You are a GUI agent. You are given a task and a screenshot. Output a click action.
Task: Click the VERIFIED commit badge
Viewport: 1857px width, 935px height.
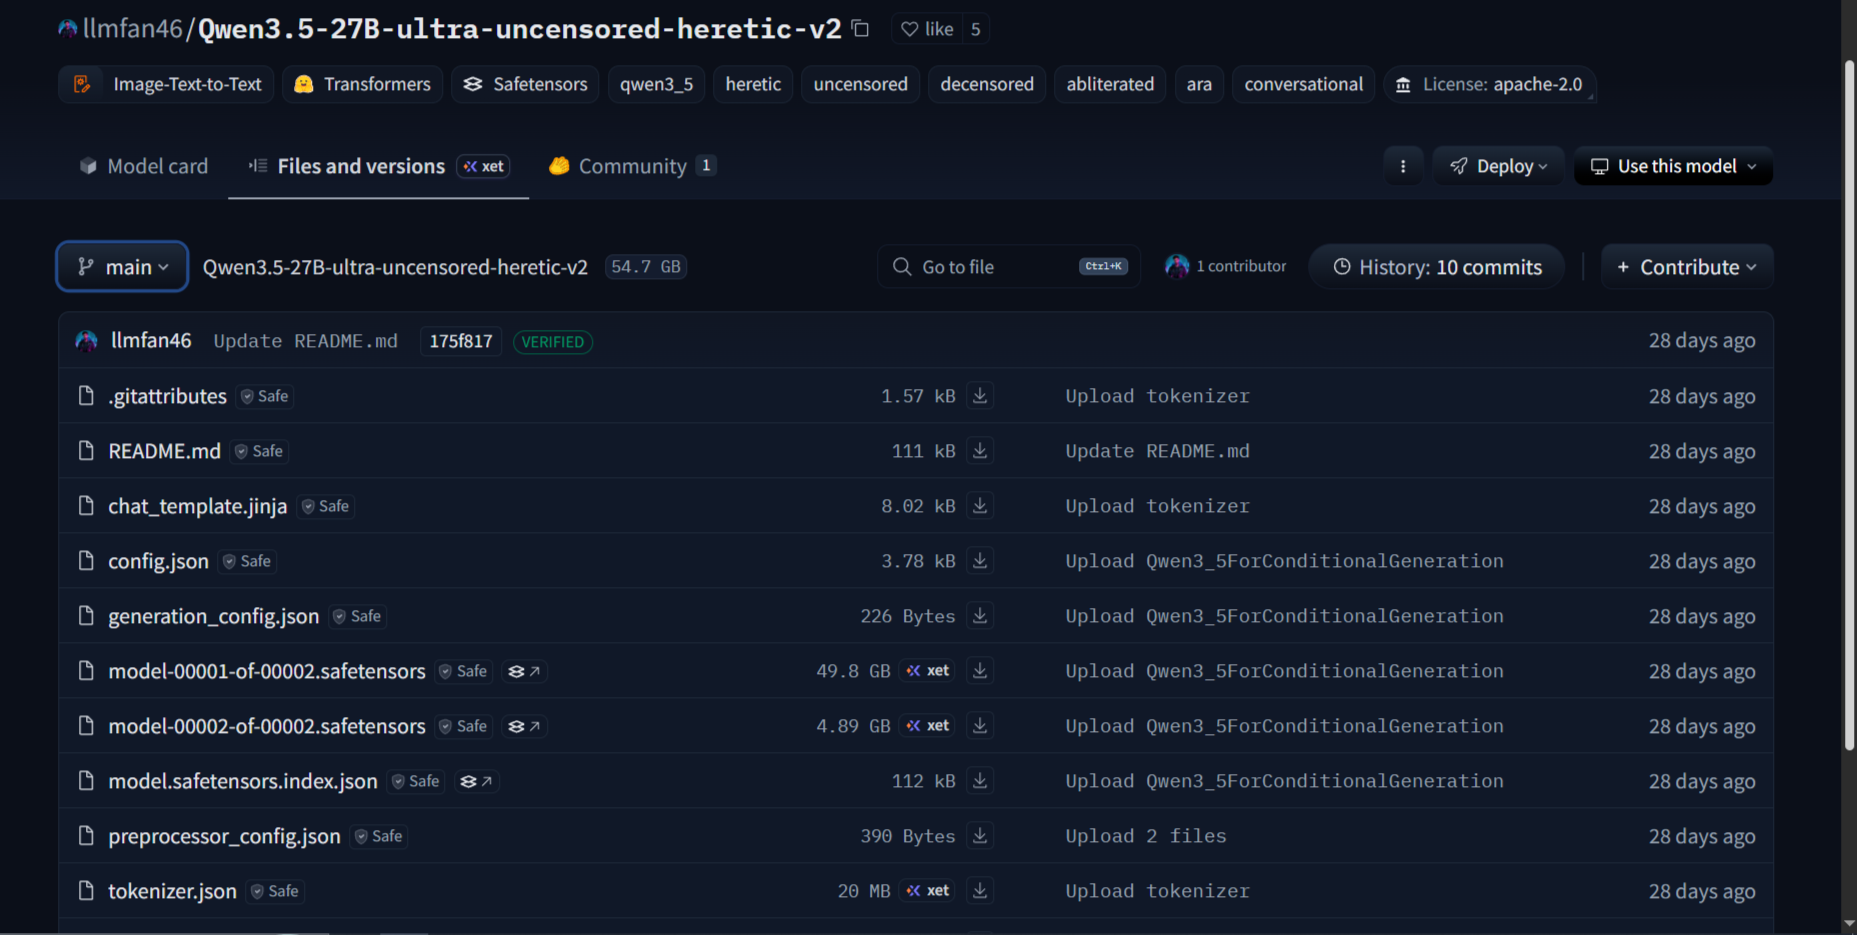[553, 342]
